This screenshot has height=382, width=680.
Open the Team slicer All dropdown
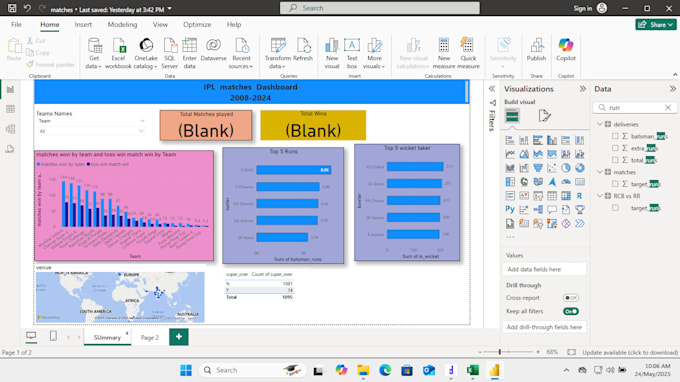point(91,131)
